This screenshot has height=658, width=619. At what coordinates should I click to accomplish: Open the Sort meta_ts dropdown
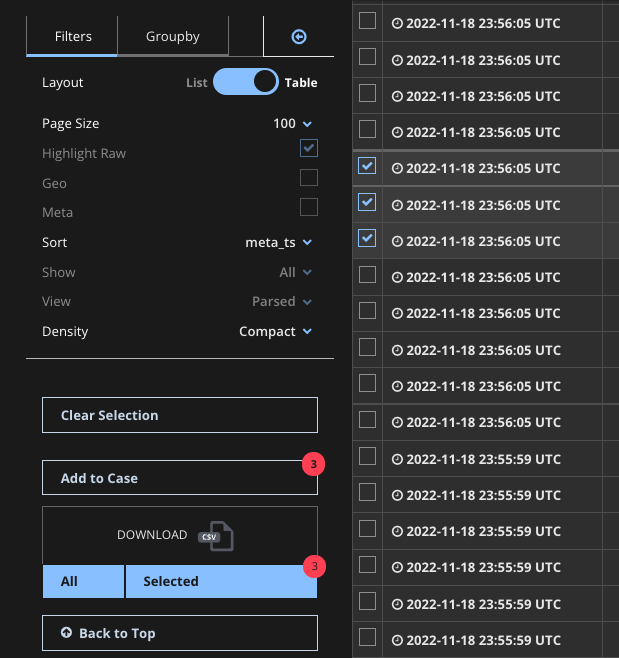(x=279, y=242)
